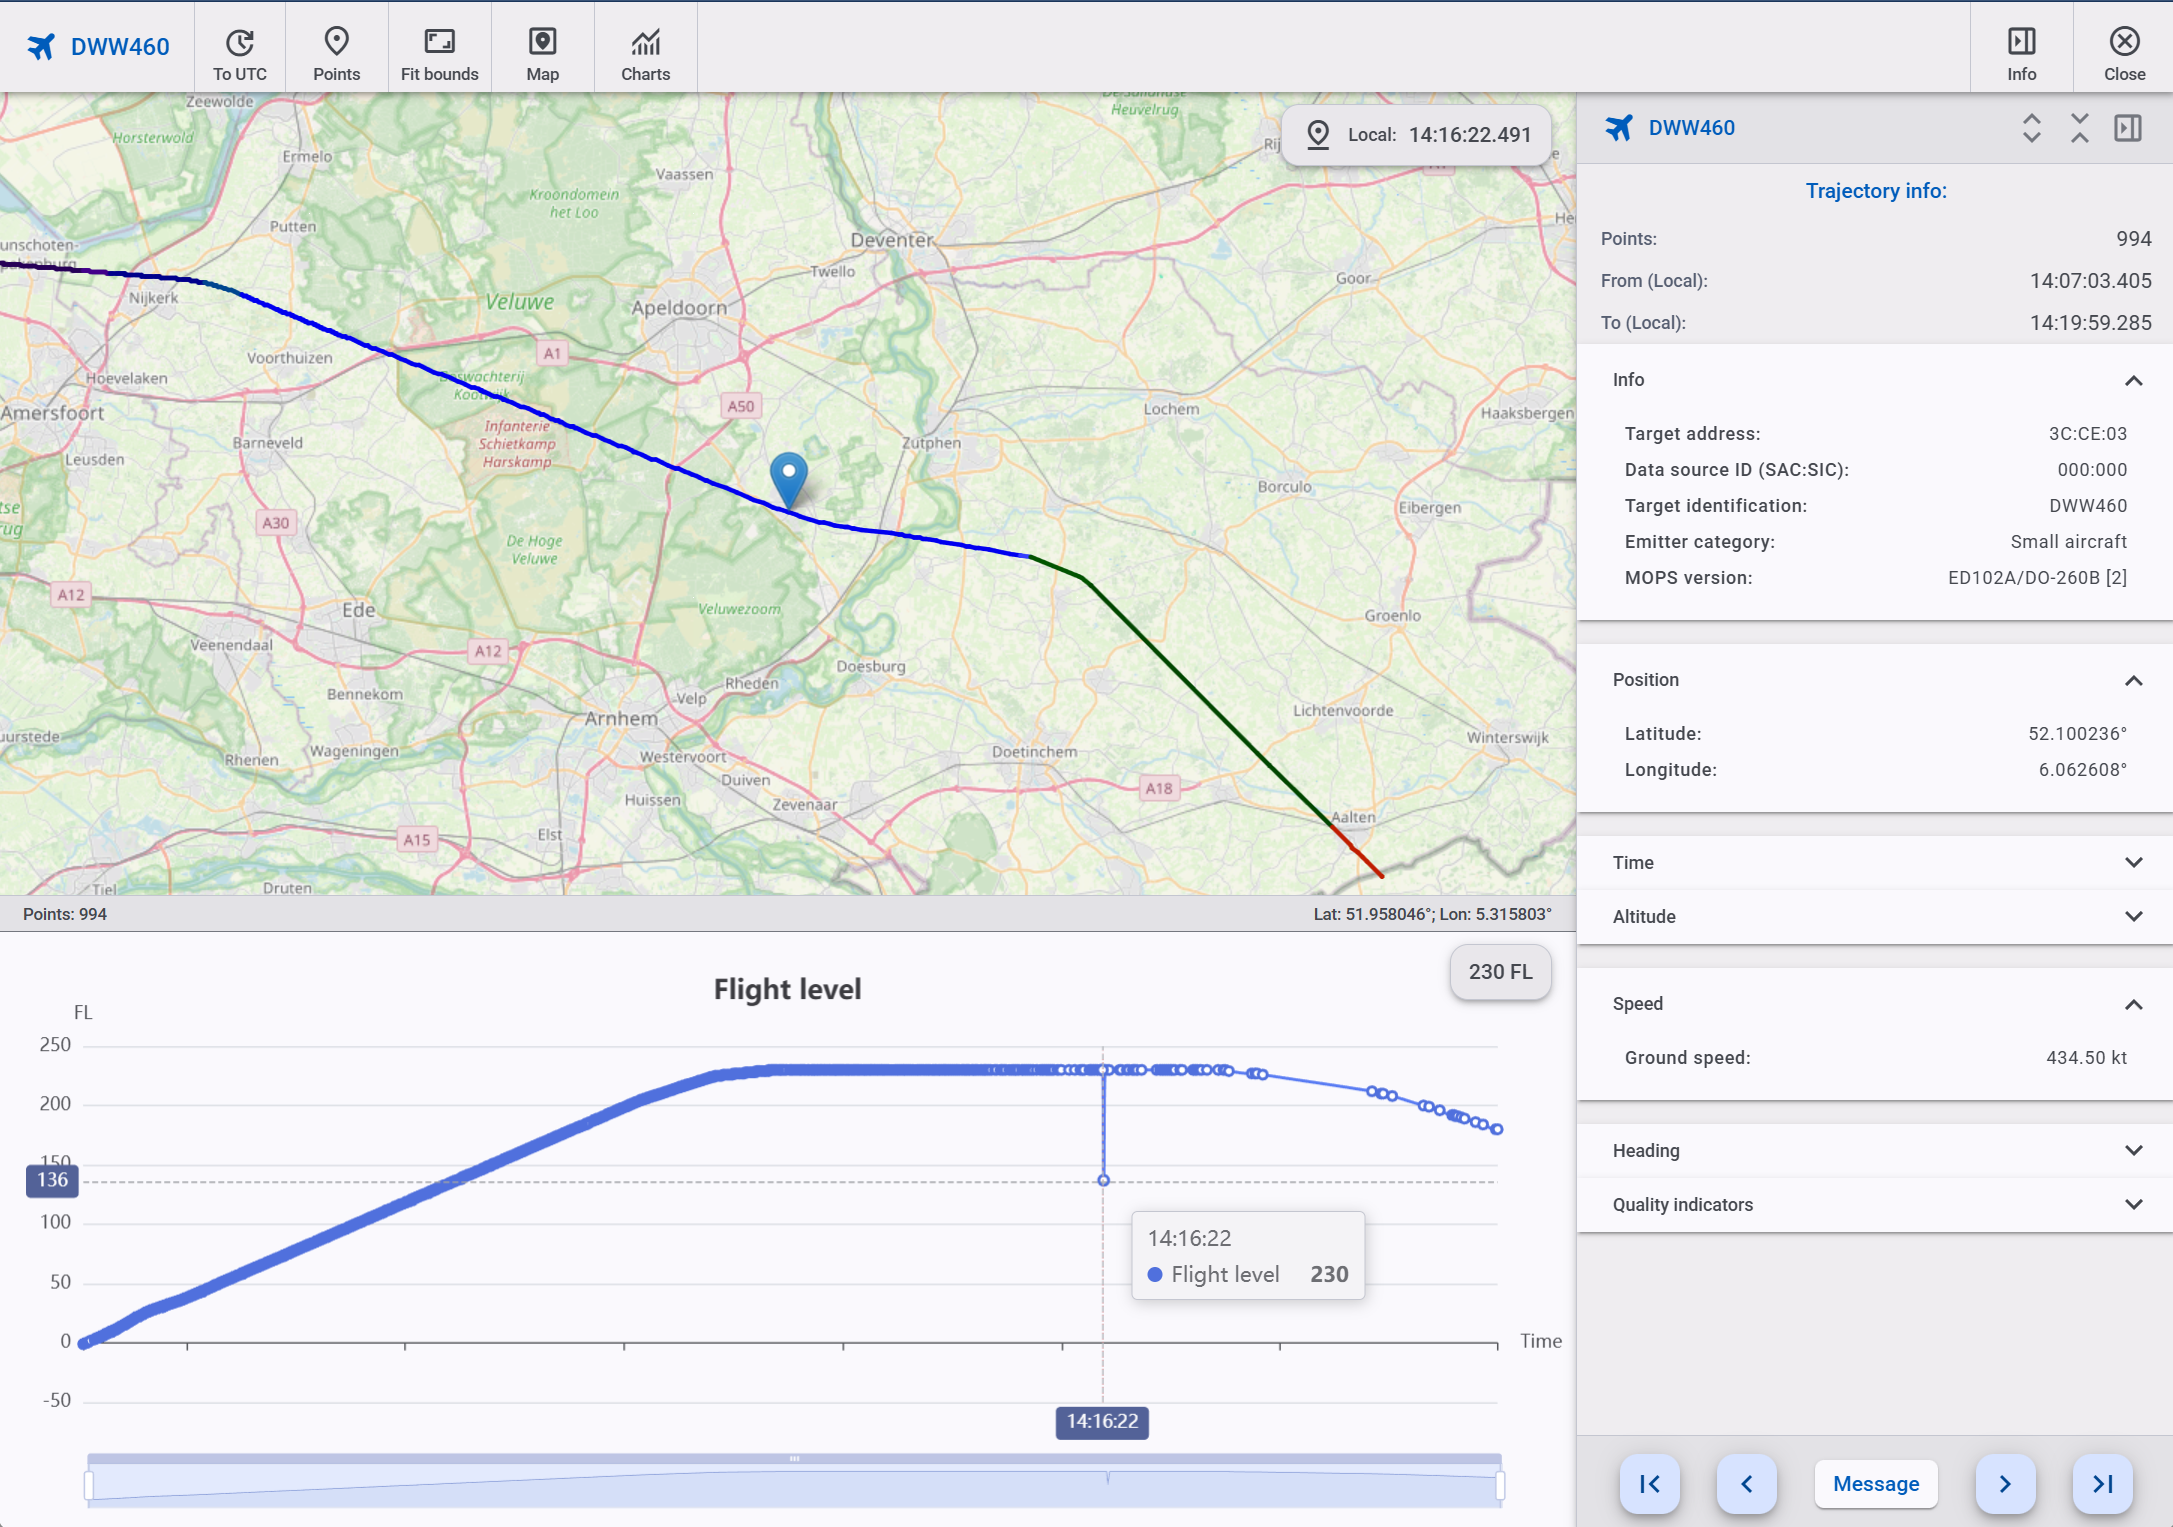This screenshot has width=2173, height=1527.
Task: Jump to last message button
Action: click(x=2102, y=1484)
